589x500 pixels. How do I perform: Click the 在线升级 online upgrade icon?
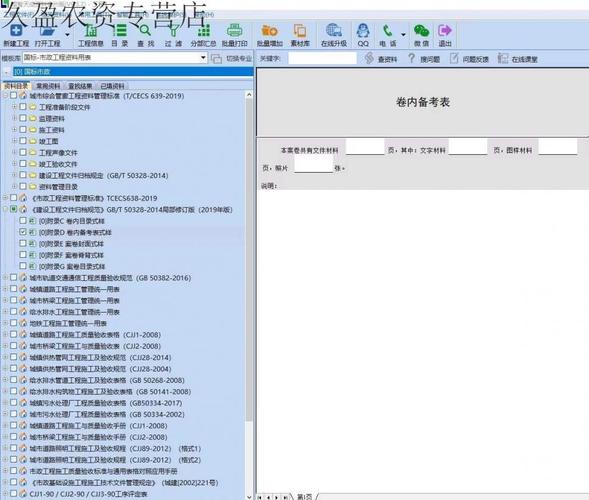click(x=334, y=31)
